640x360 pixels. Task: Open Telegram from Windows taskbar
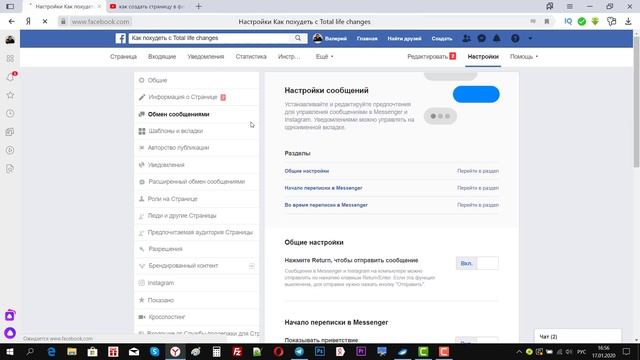pos(299,351)
